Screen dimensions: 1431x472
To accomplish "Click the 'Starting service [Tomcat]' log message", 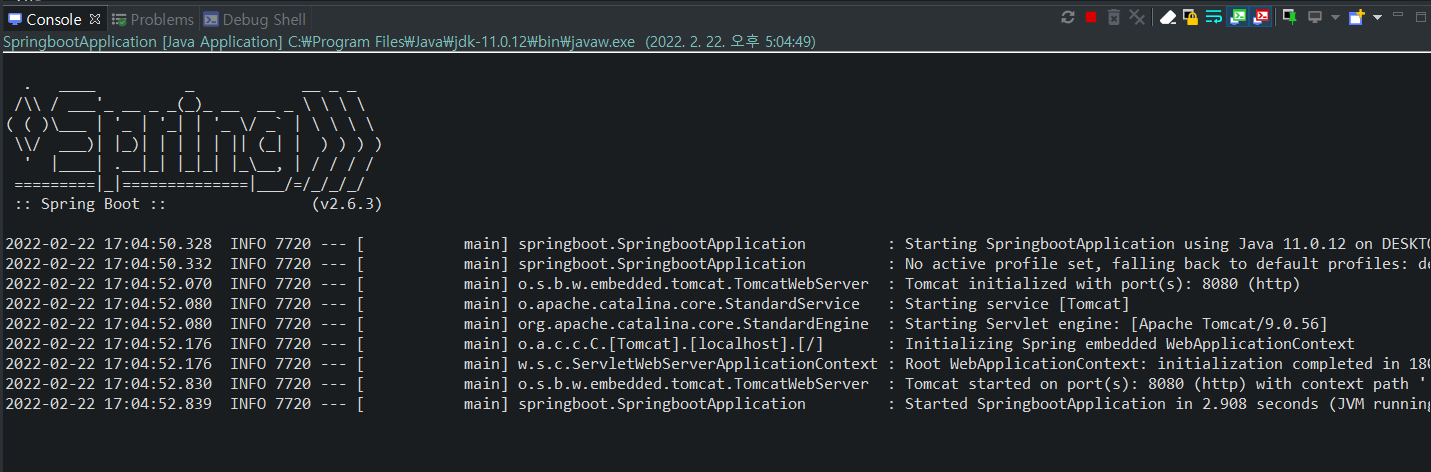I will (x=1017, y=304).
